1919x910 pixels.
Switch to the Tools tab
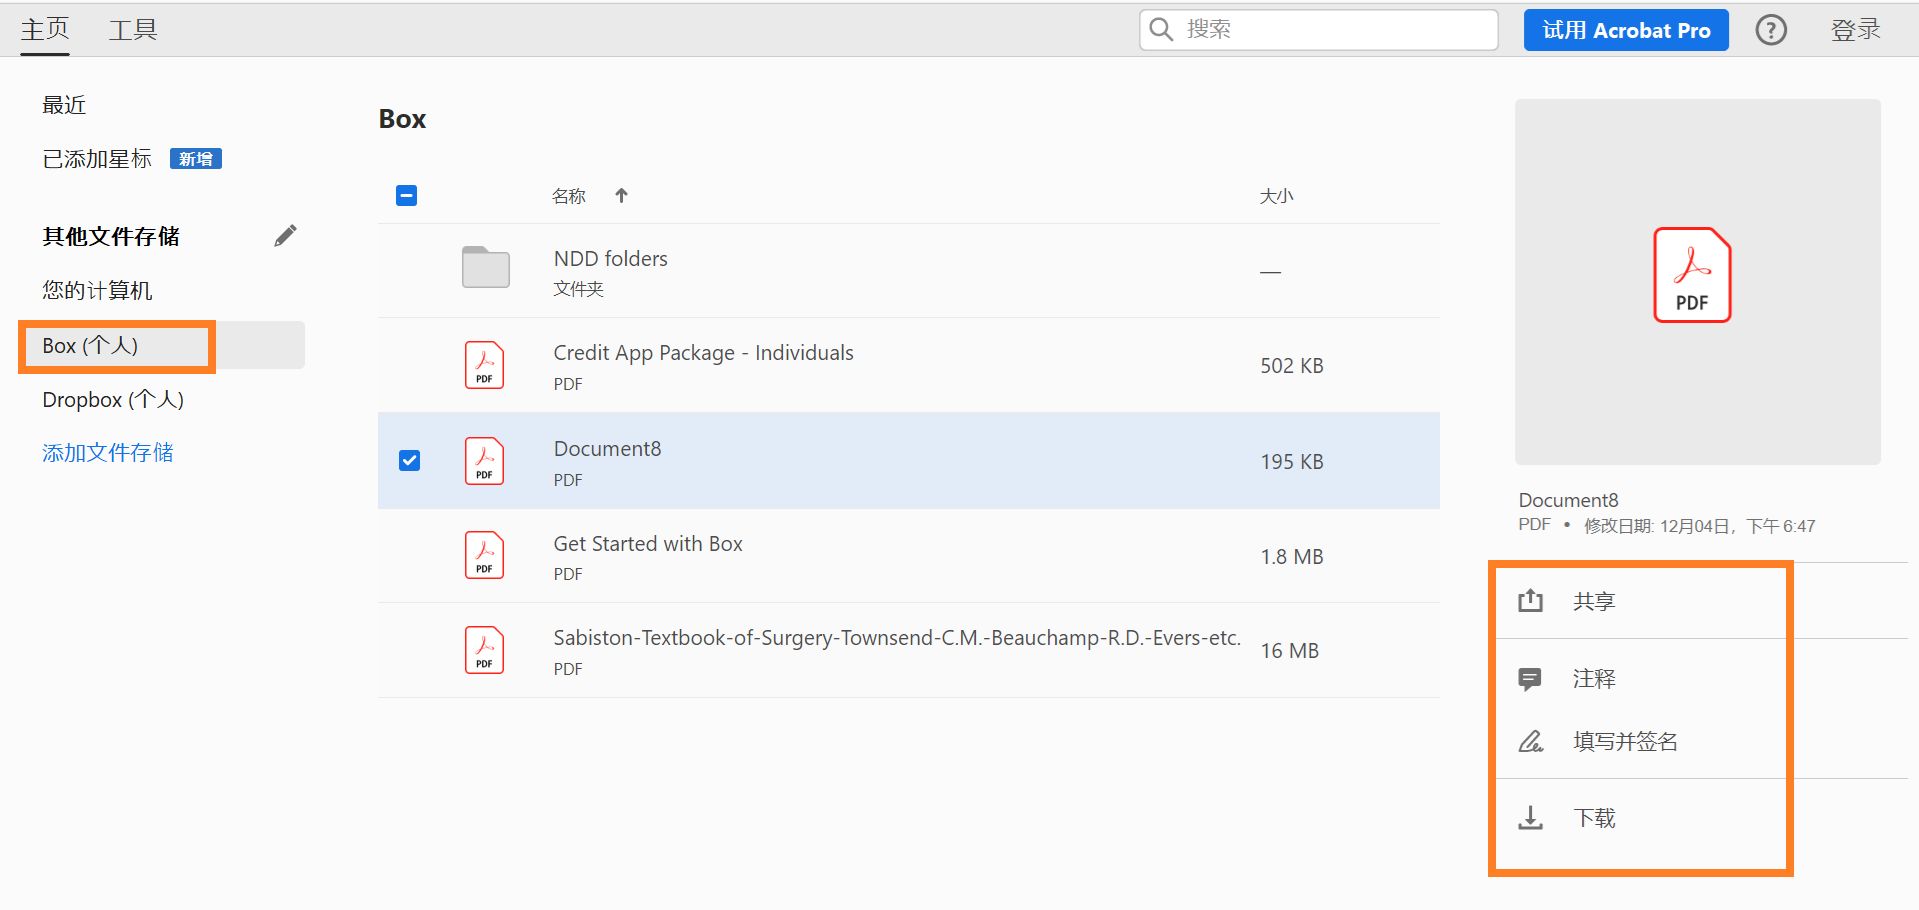click(x=133, y=30)
